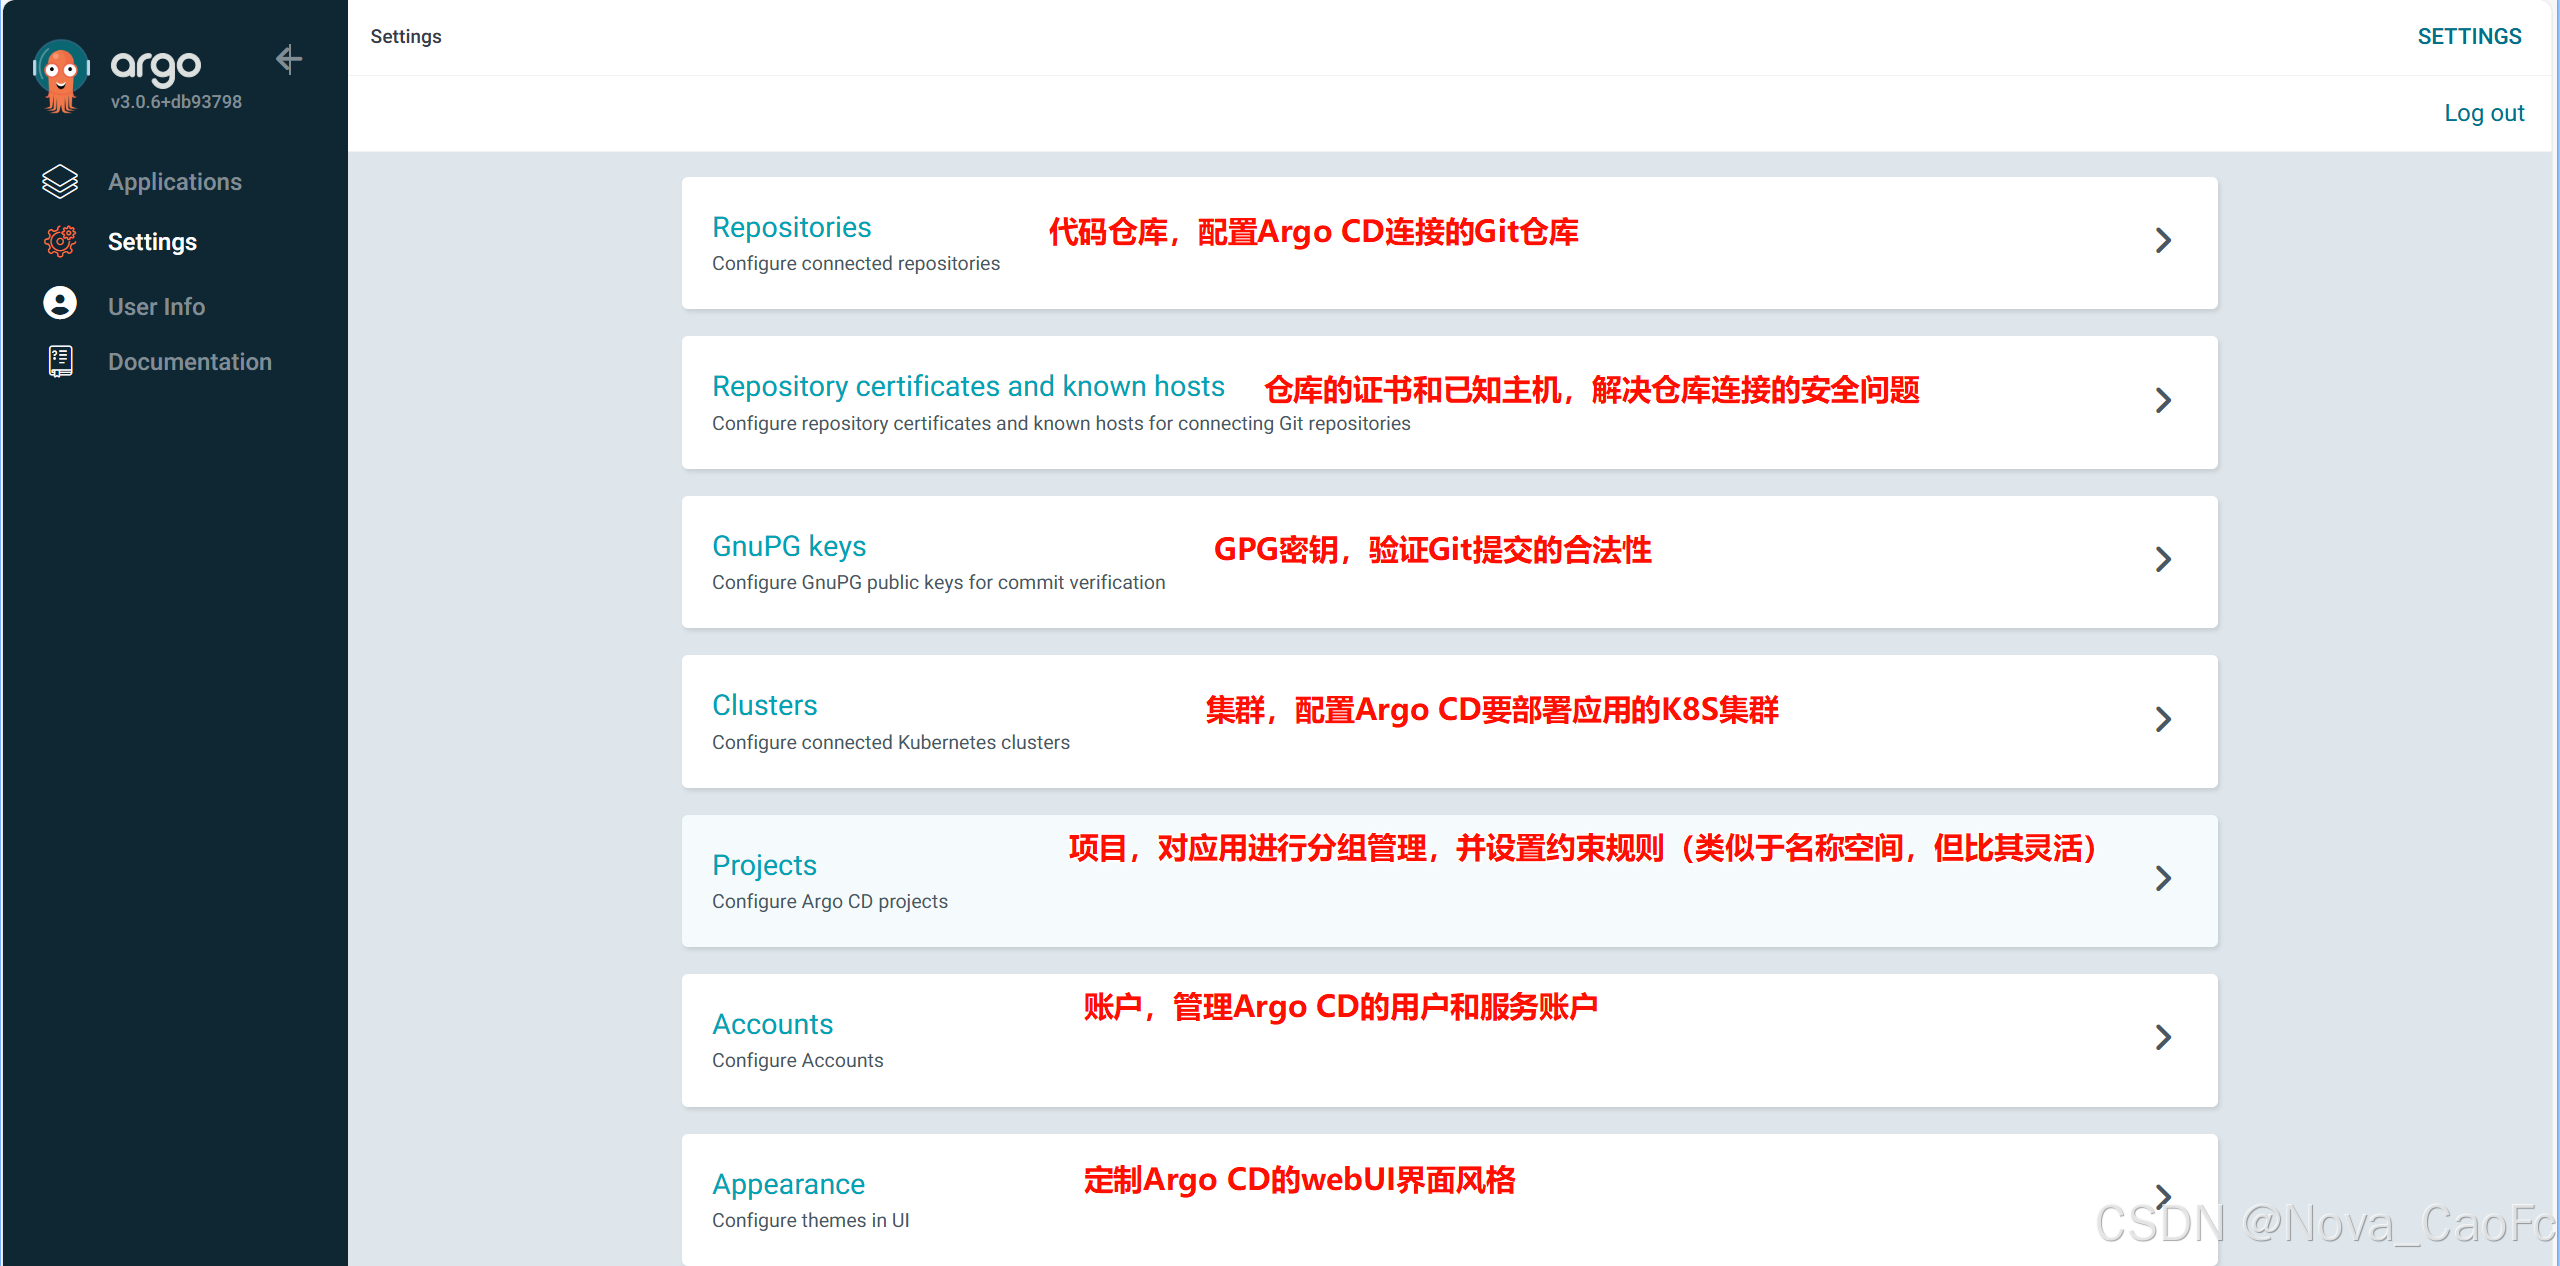Open the Repositories settings
The height and width of the screenshot is (1266, 2560).
[1449, 243]
